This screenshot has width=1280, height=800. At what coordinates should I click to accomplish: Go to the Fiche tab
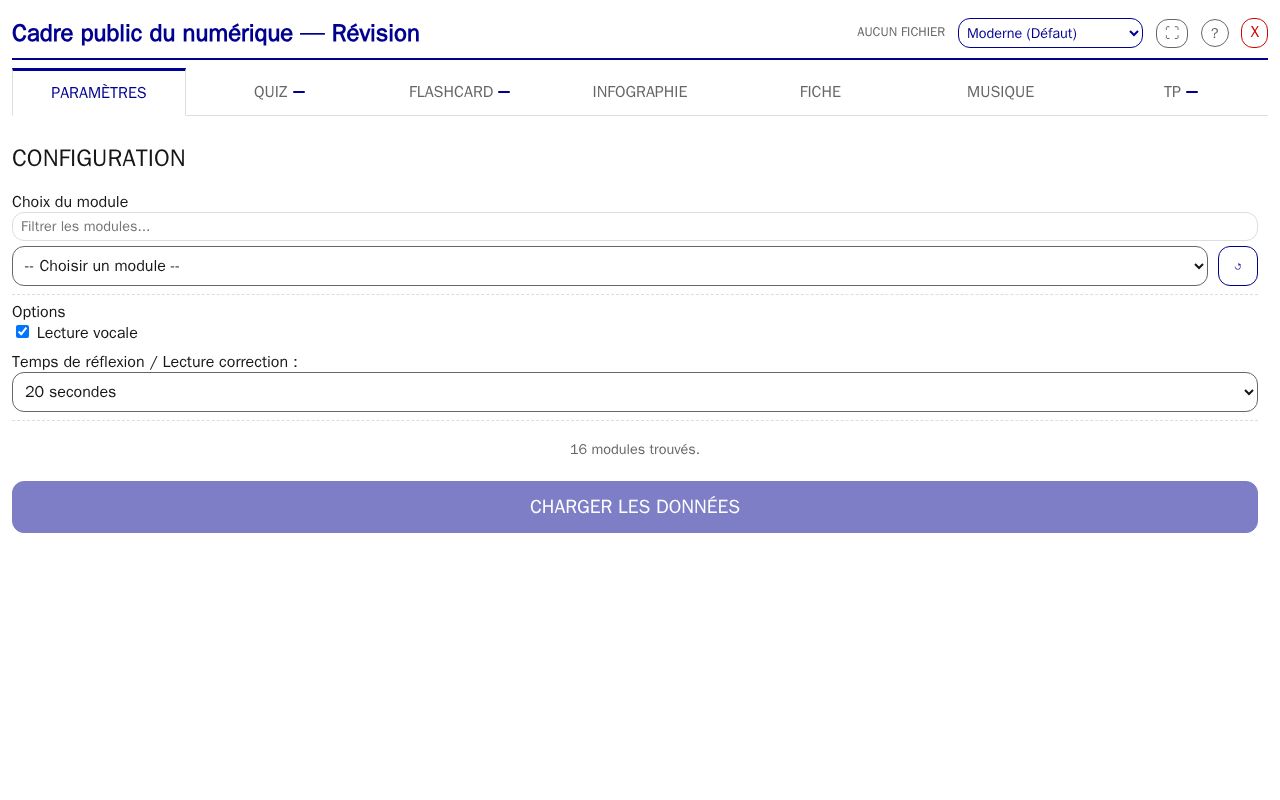click(x=820, y=92)
